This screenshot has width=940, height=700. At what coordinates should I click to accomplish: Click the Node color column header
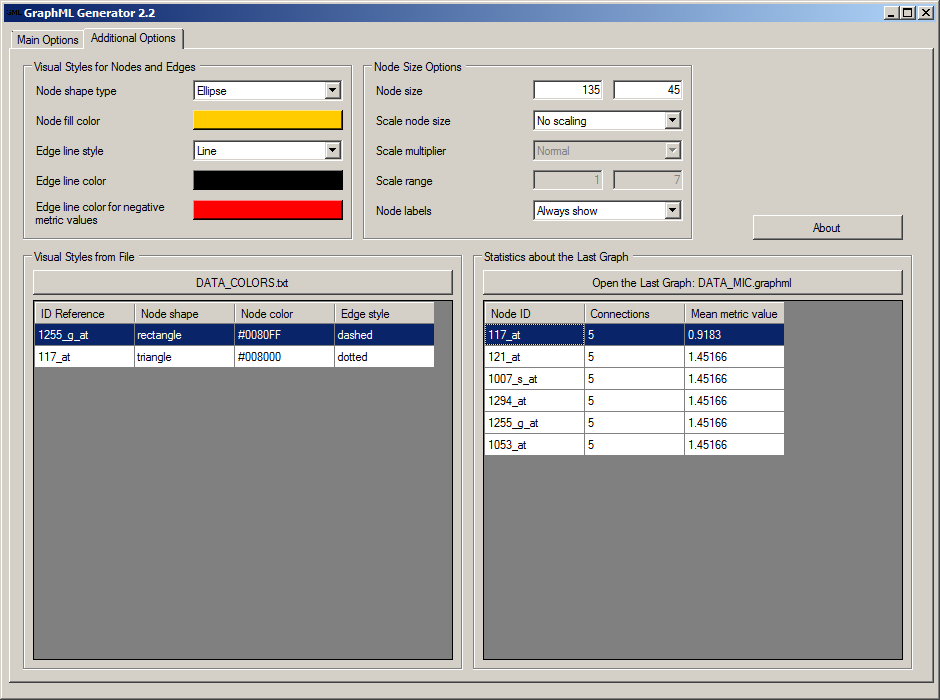(285, 313)
